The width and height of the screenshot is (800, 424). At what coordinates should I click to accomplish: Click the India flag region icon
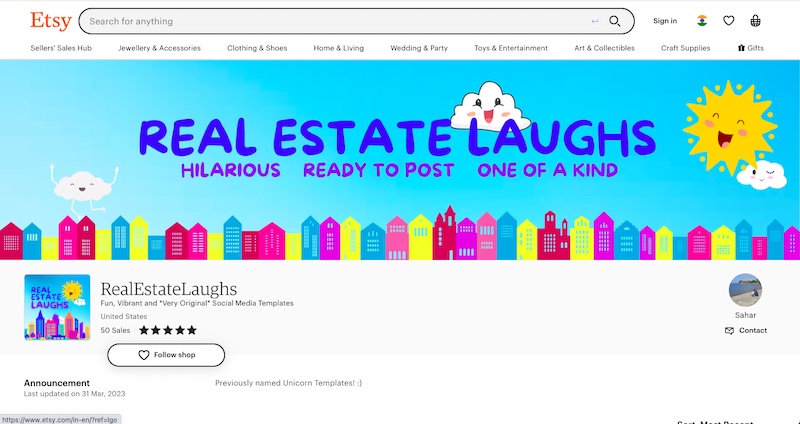[x=702, y=20]
